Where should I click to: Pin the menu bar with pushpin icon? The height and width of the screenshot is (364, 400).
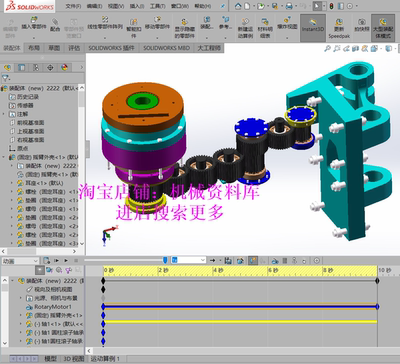coord(223,6)
